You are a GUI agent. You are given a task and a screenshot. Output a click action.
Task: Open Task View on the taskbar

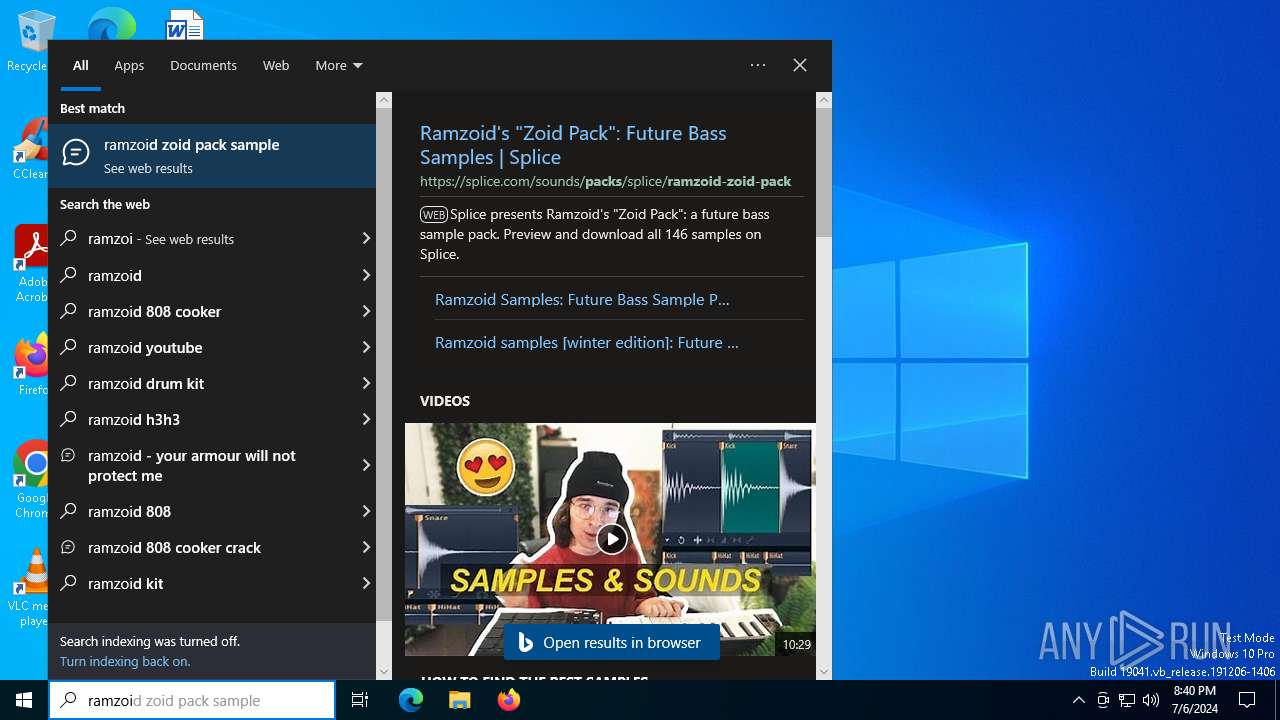[360, 700]
